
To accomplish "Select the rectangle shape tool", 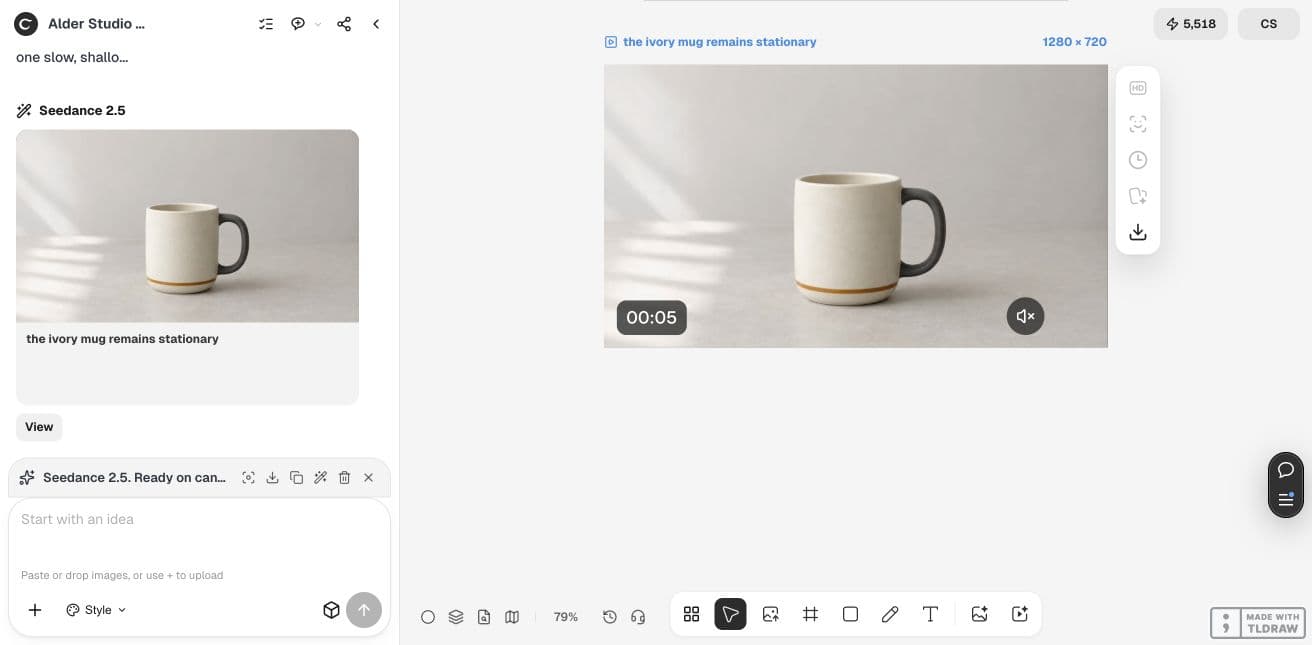I will coord(850,614).
